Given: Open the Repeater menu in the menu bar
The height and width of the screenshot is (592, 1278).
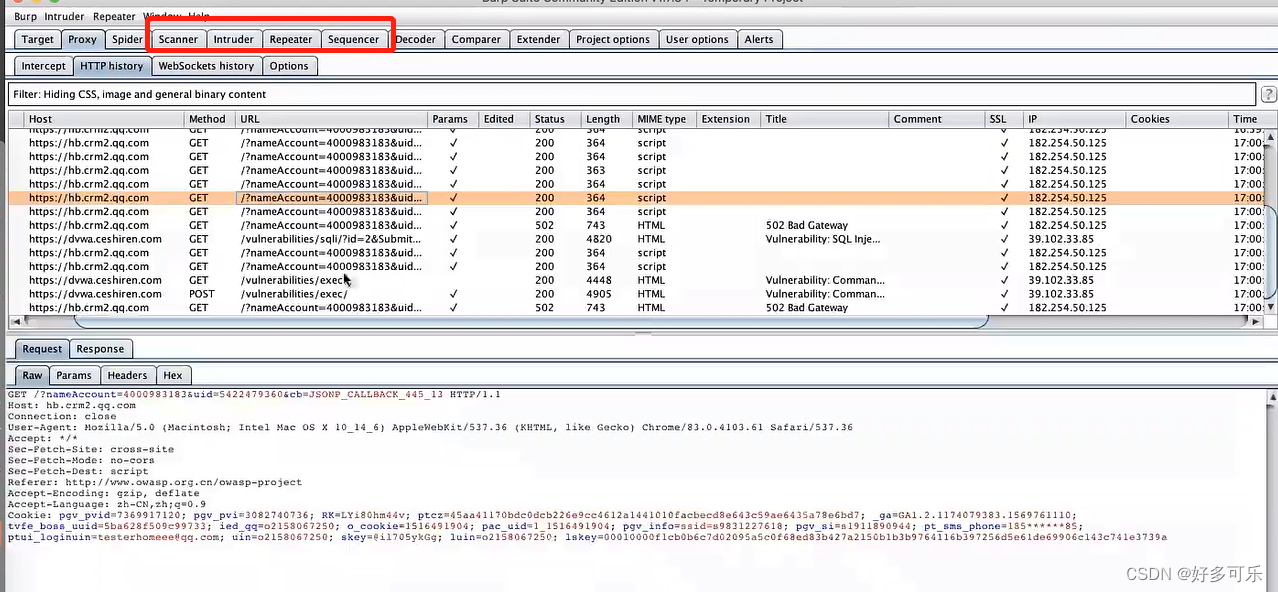Looking at the screenshot, I should (x=114, y=16).
